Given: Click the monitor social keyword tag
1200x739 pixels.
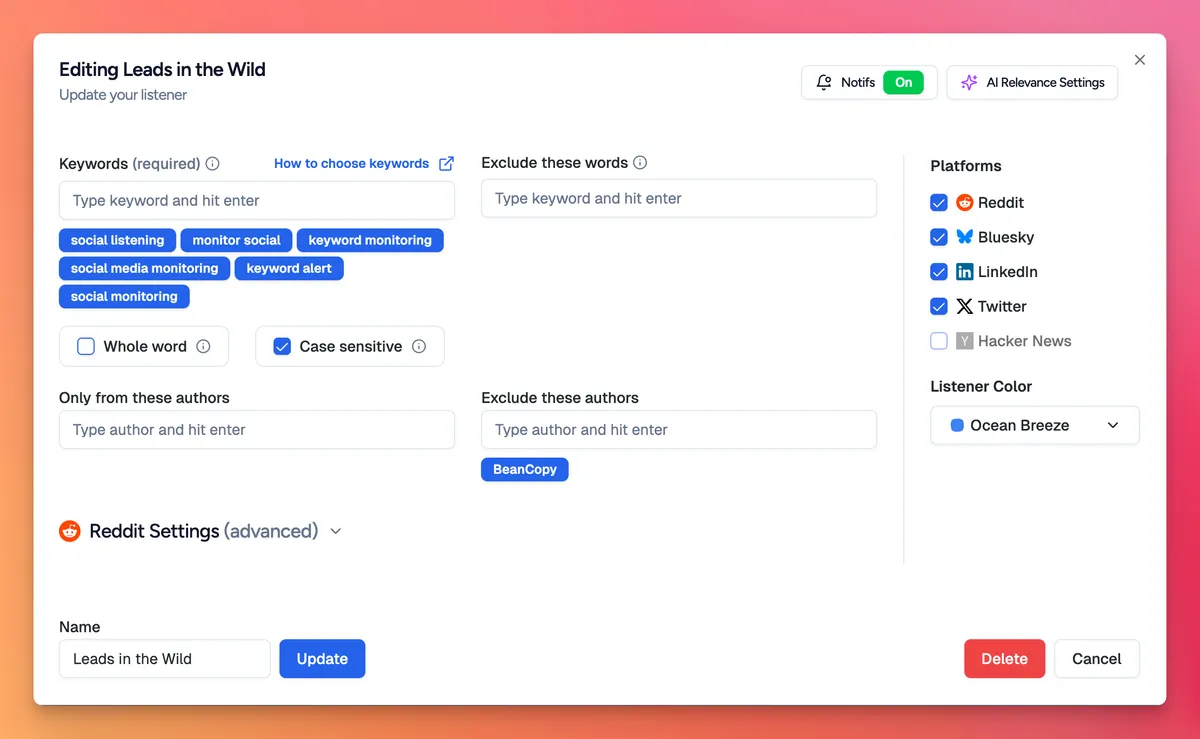Looking at the screenshot, I should 237,240.
